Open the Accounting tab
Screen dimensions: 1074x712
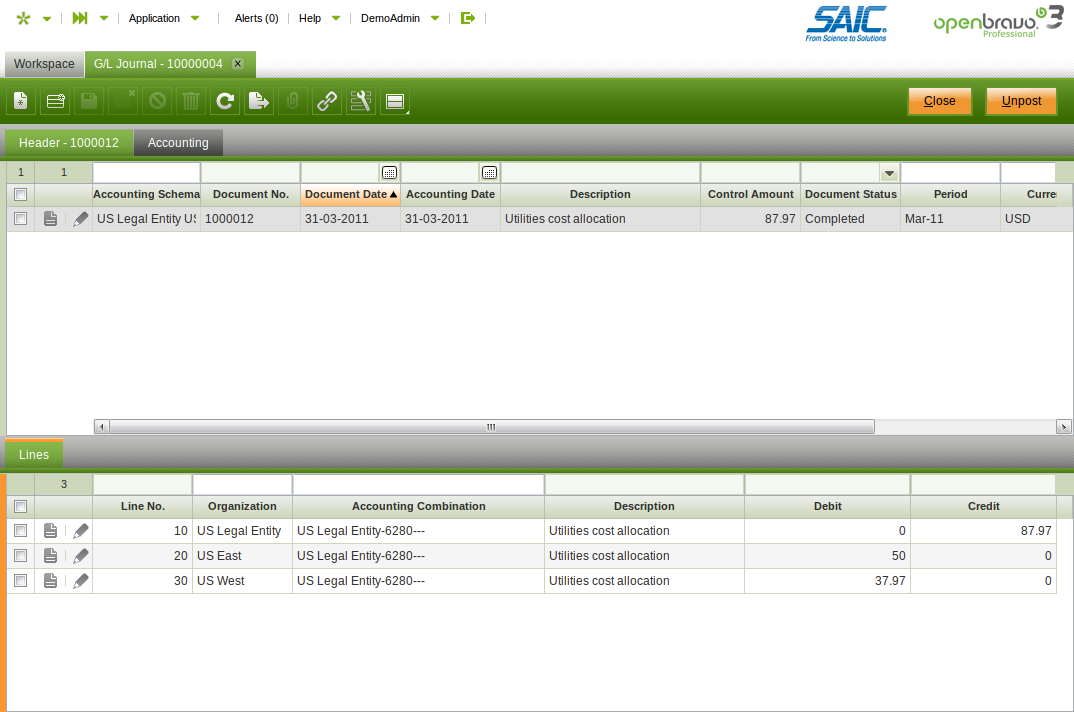click(x=178, y=143)
